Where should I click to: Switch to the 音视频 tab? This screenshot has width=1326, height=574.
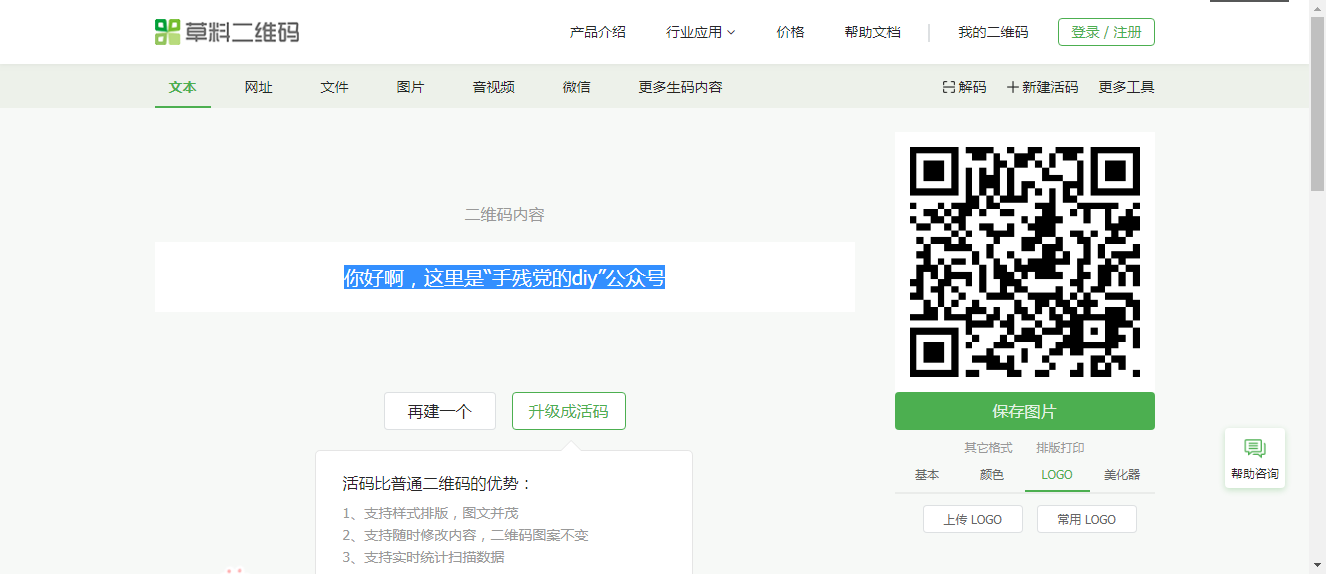click(x=494, y=87)
